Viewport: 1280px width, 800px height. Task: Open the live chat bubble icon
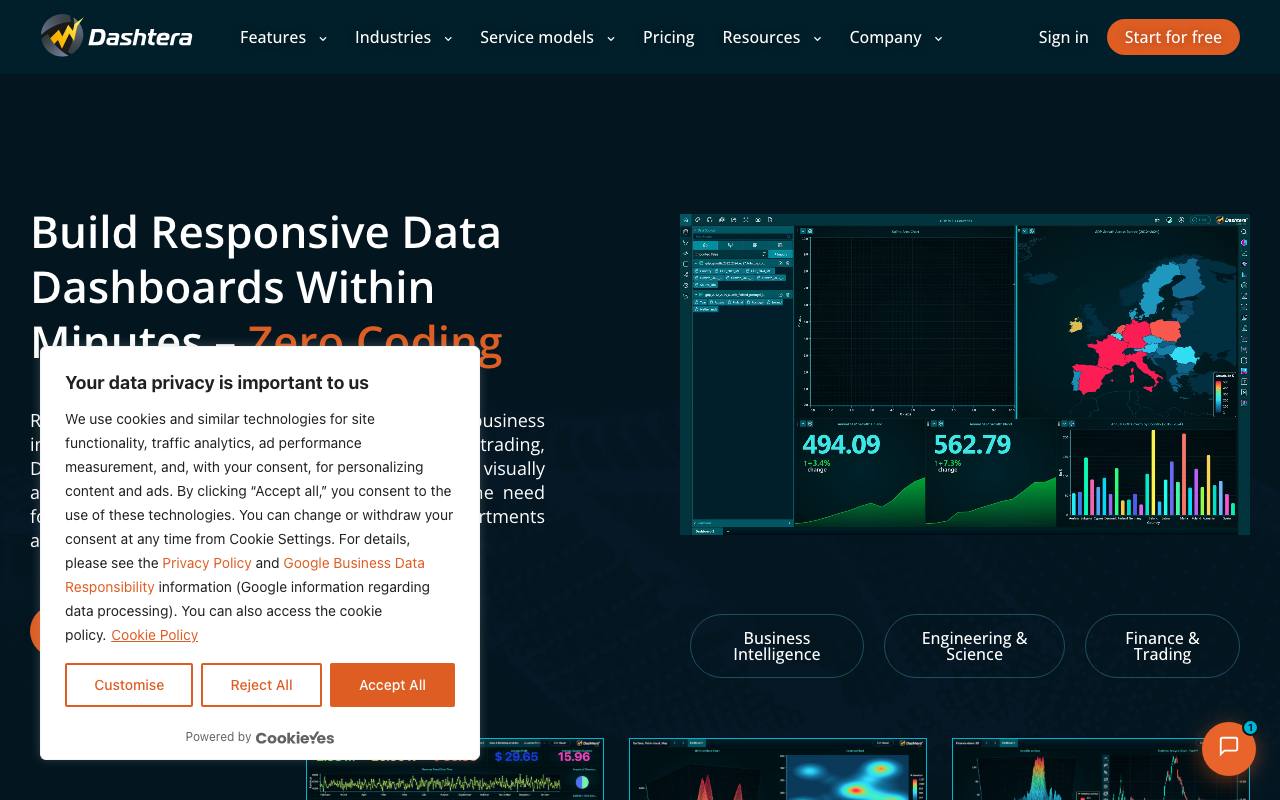(1229, 747)
